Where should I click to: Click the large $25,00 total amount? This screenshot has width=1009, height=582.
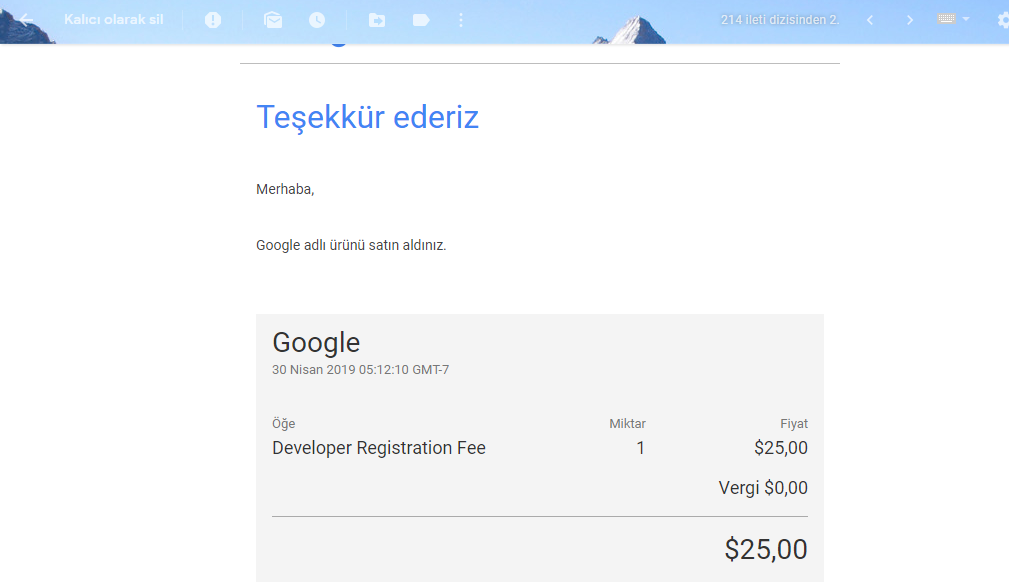tap(766, 549)
